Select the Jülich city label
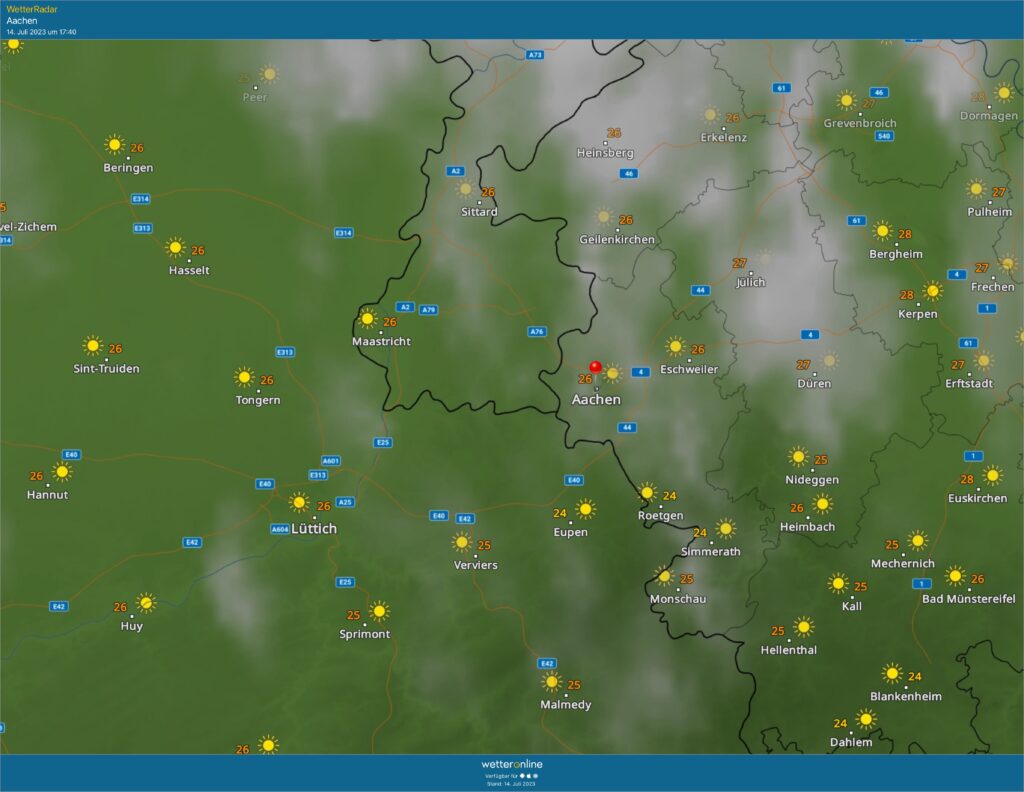This screenshot has height=792, width=1024. coord(750,282)
